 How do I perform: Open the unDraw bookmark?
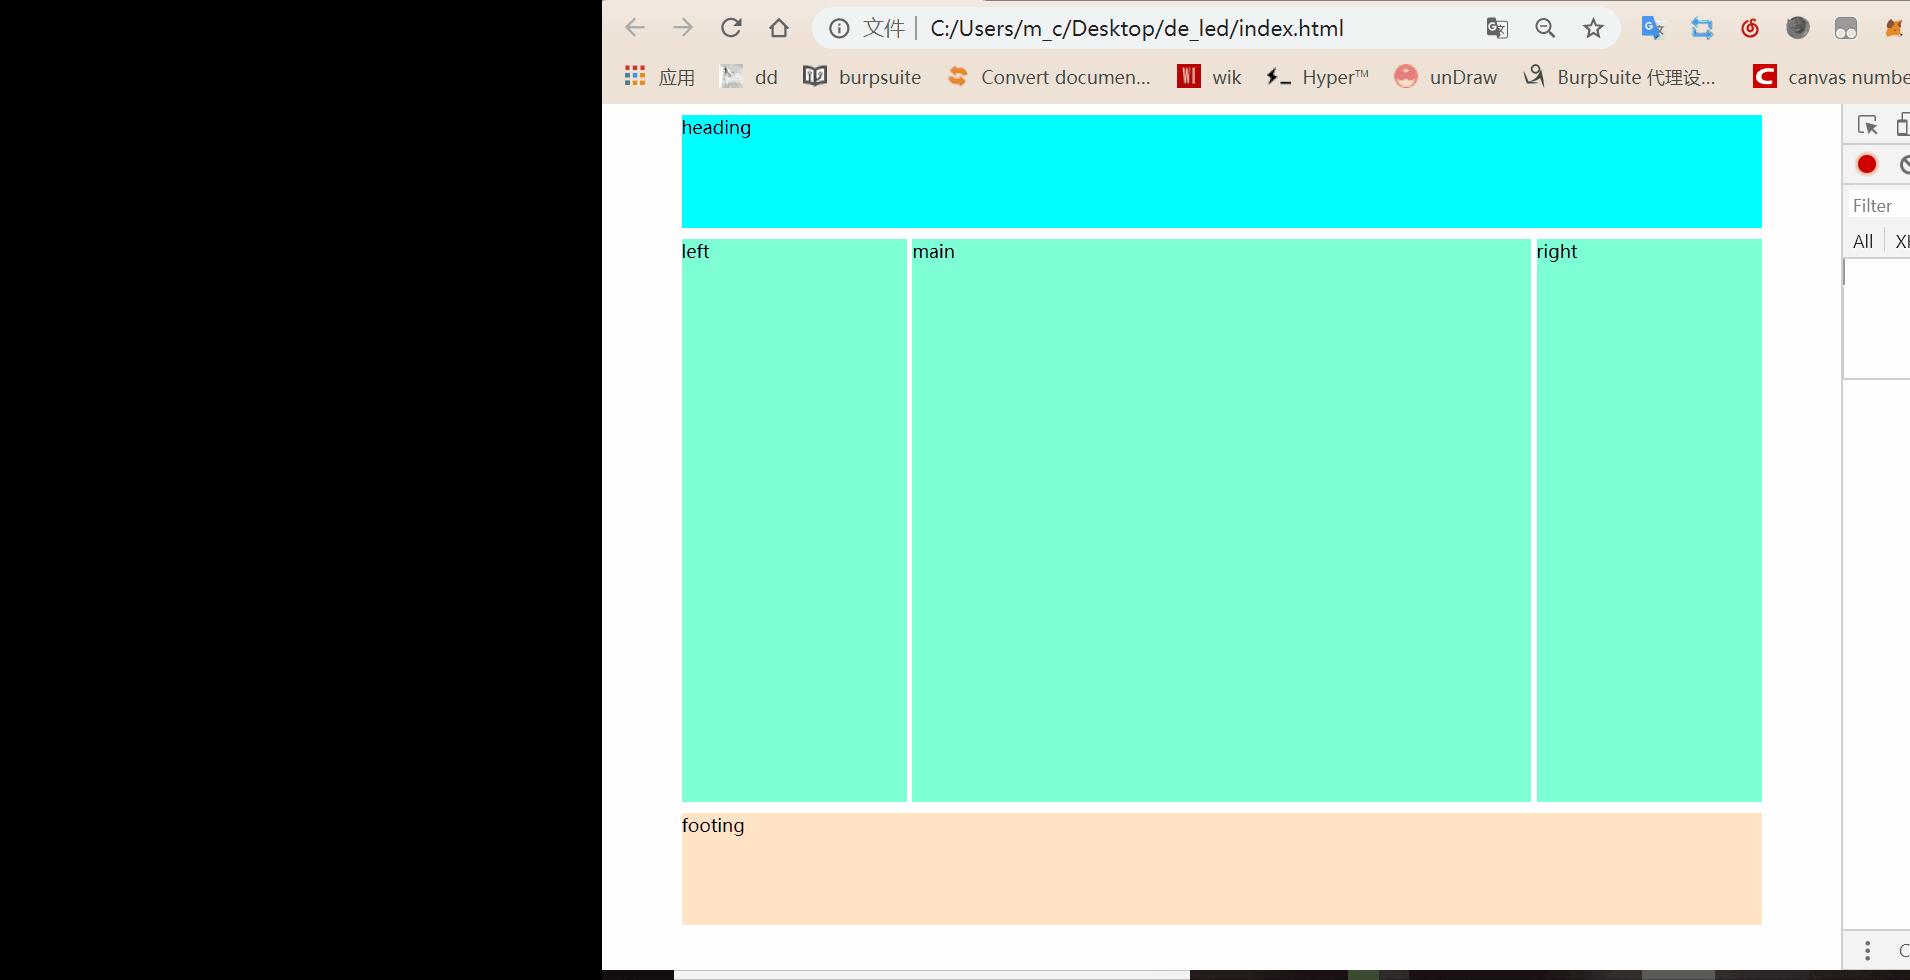coord(1445,77)
